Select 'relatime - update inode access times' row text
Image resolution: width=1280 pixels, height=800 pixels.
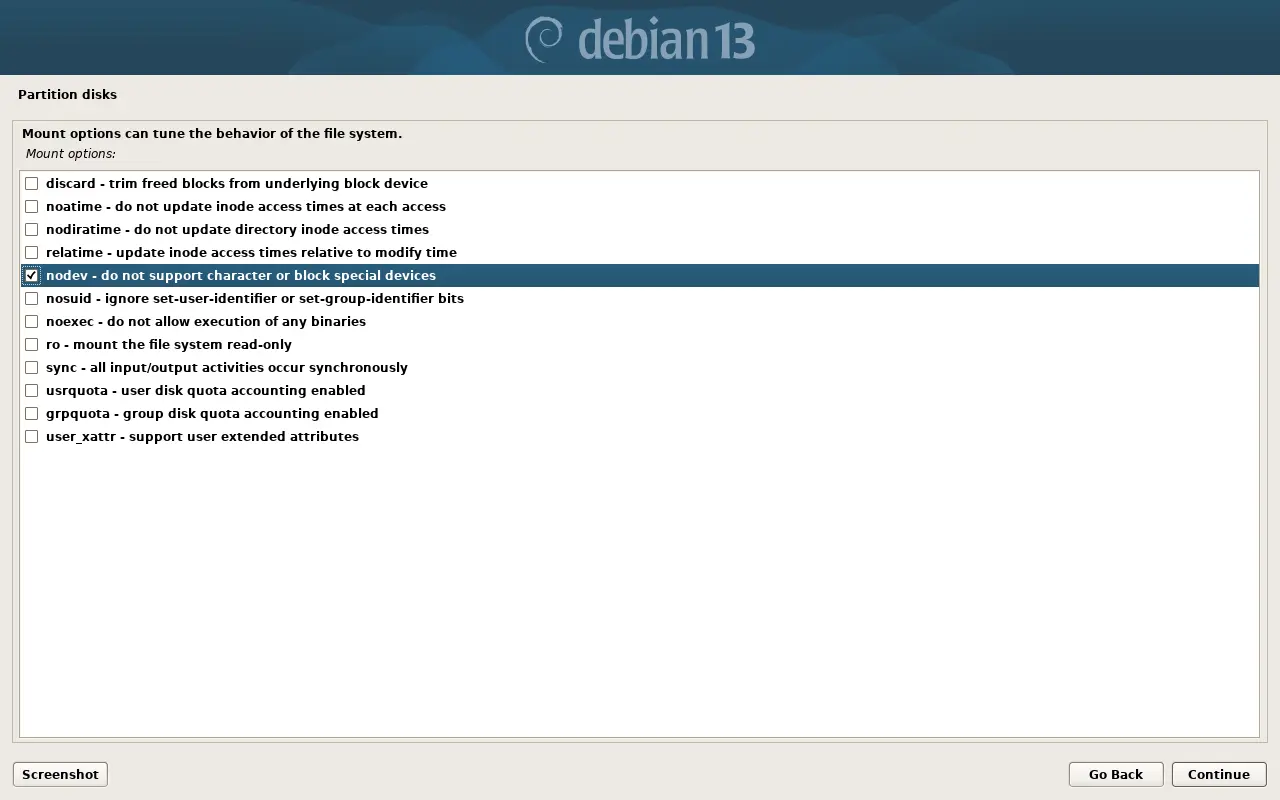251,253
